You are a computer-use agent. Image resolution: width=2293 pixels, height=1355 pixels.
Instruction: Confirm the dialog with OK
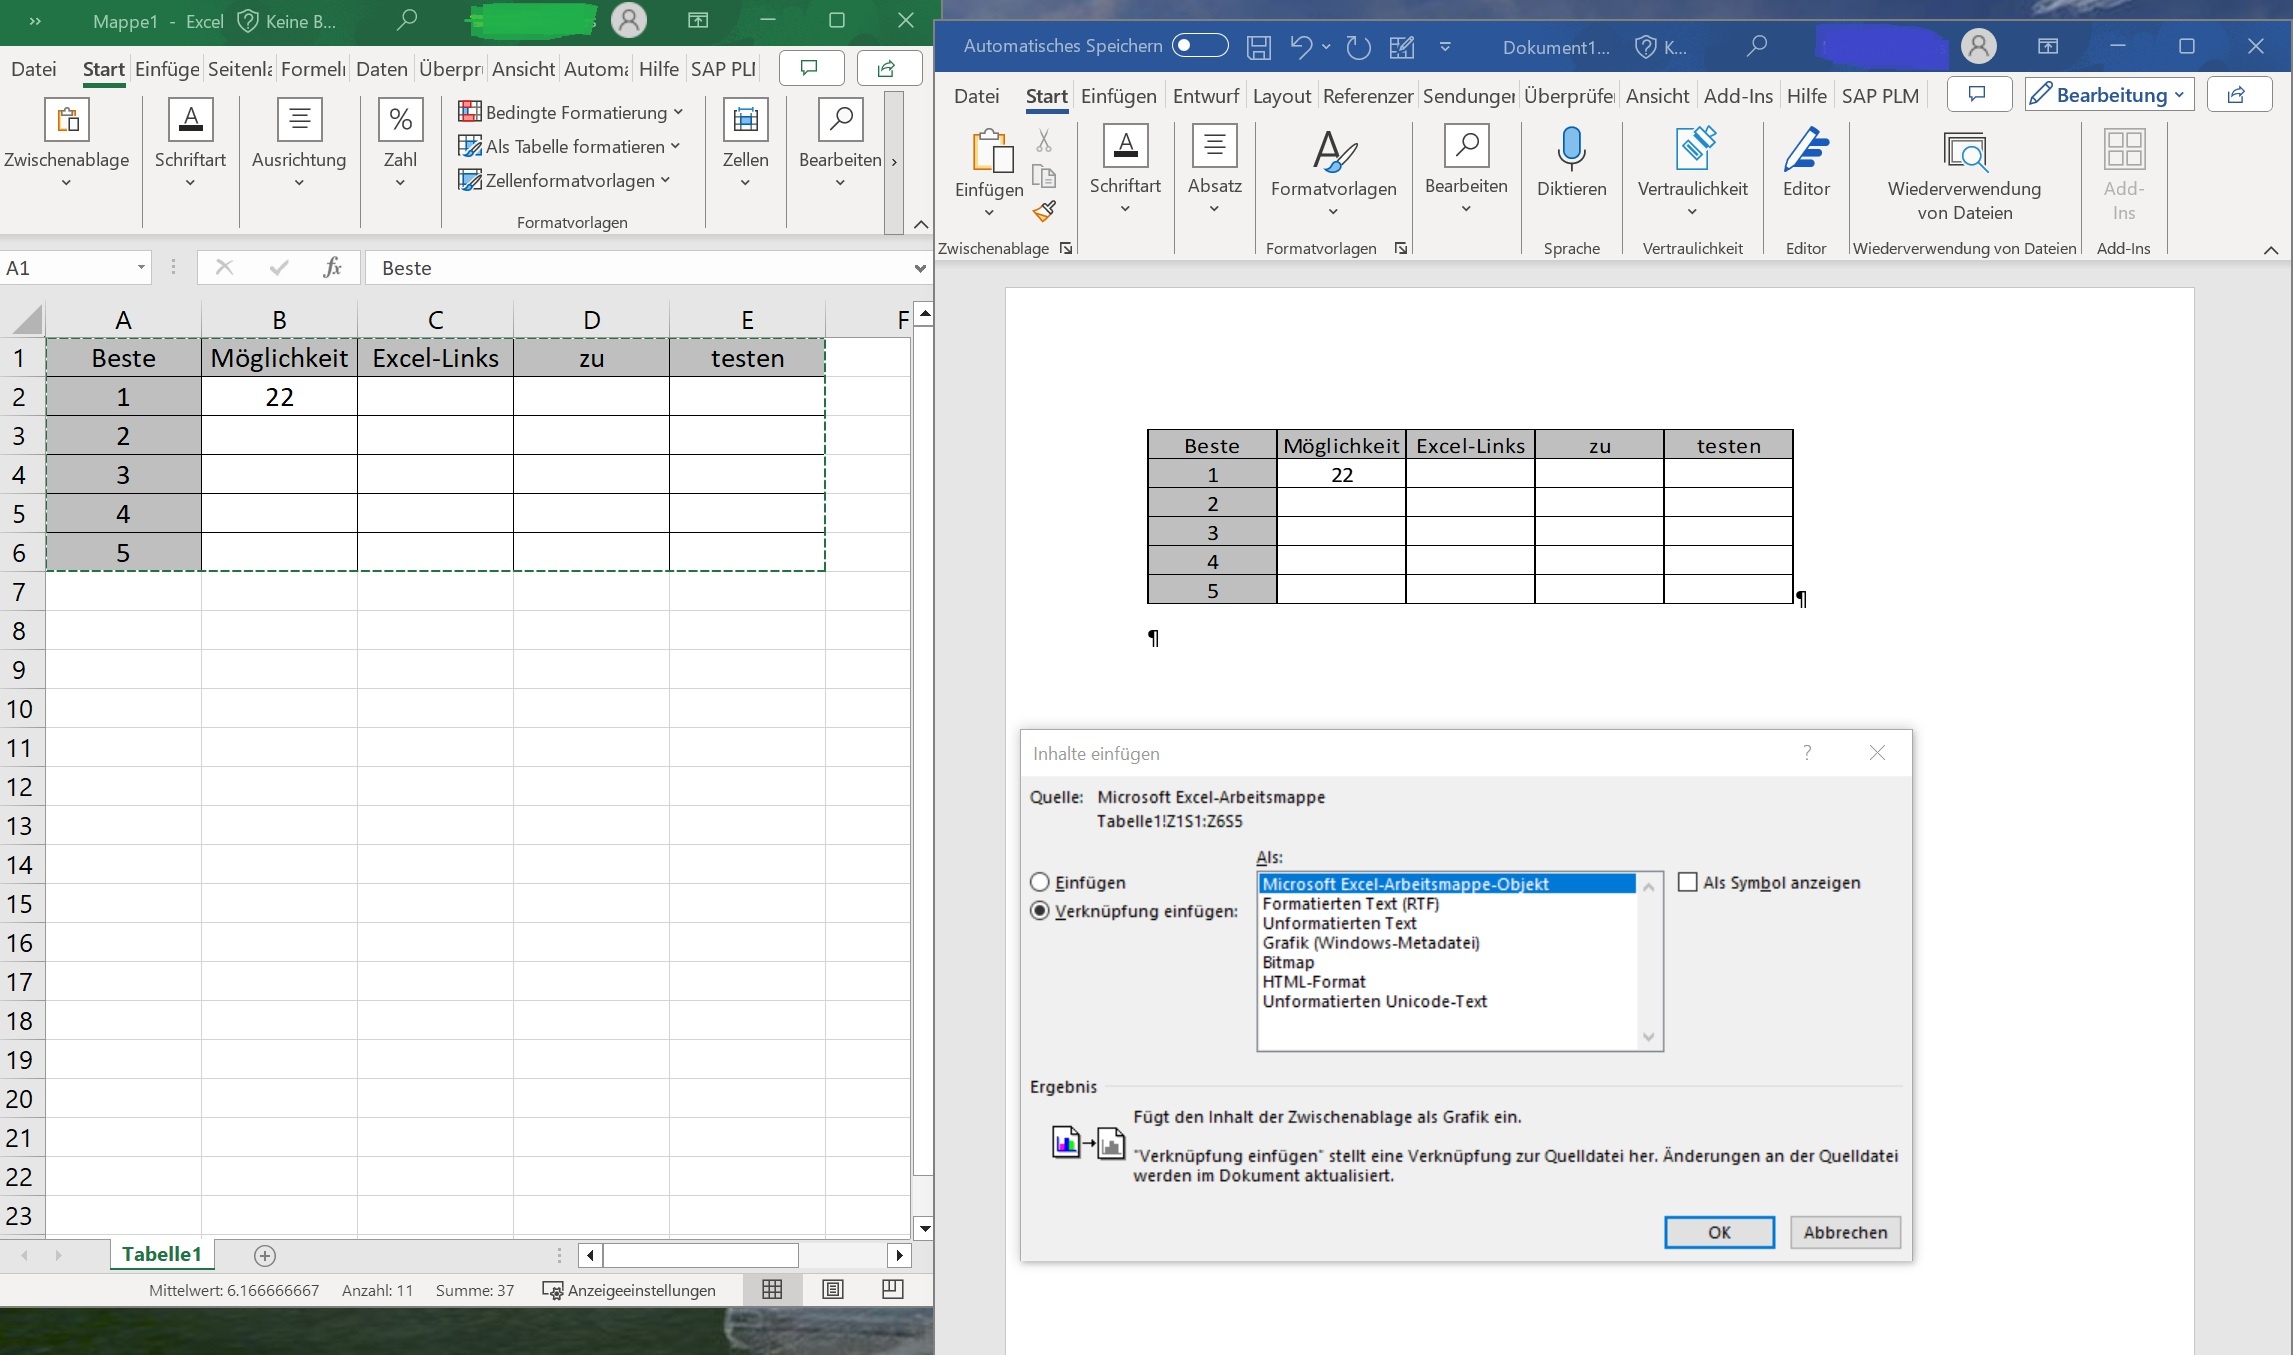(x=1719, y=1232)
